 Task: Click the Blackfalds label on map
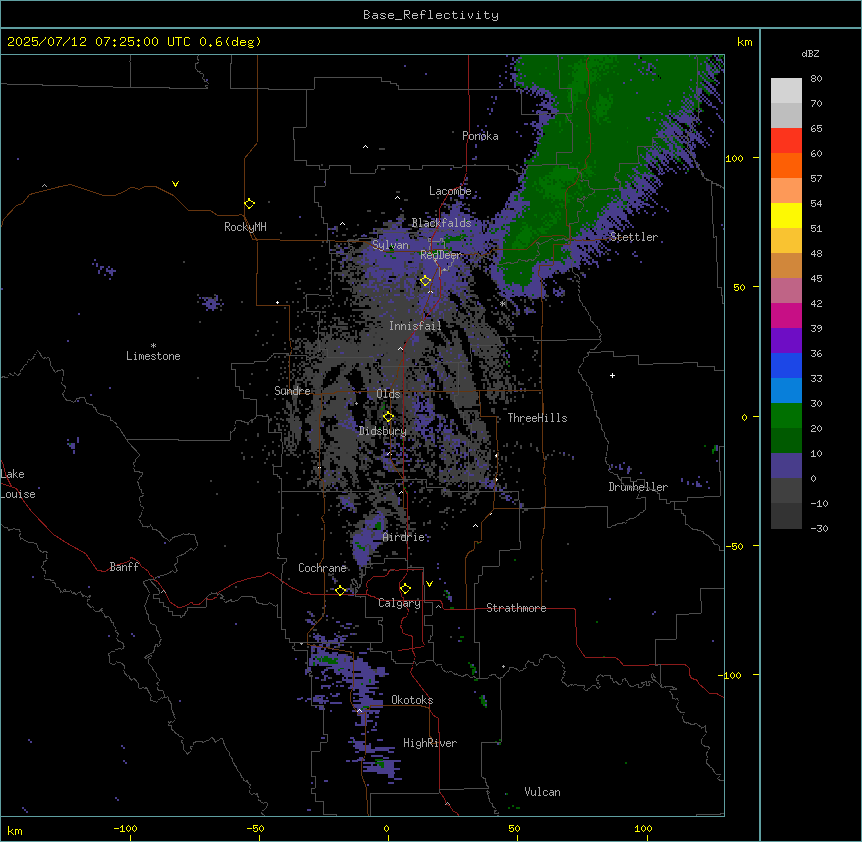tap(441, 223)
